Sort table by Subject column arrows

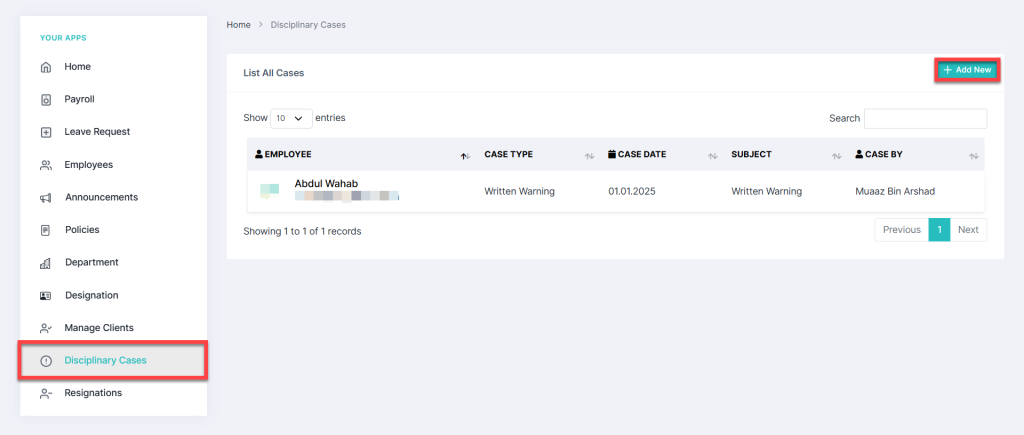point(836,155)
